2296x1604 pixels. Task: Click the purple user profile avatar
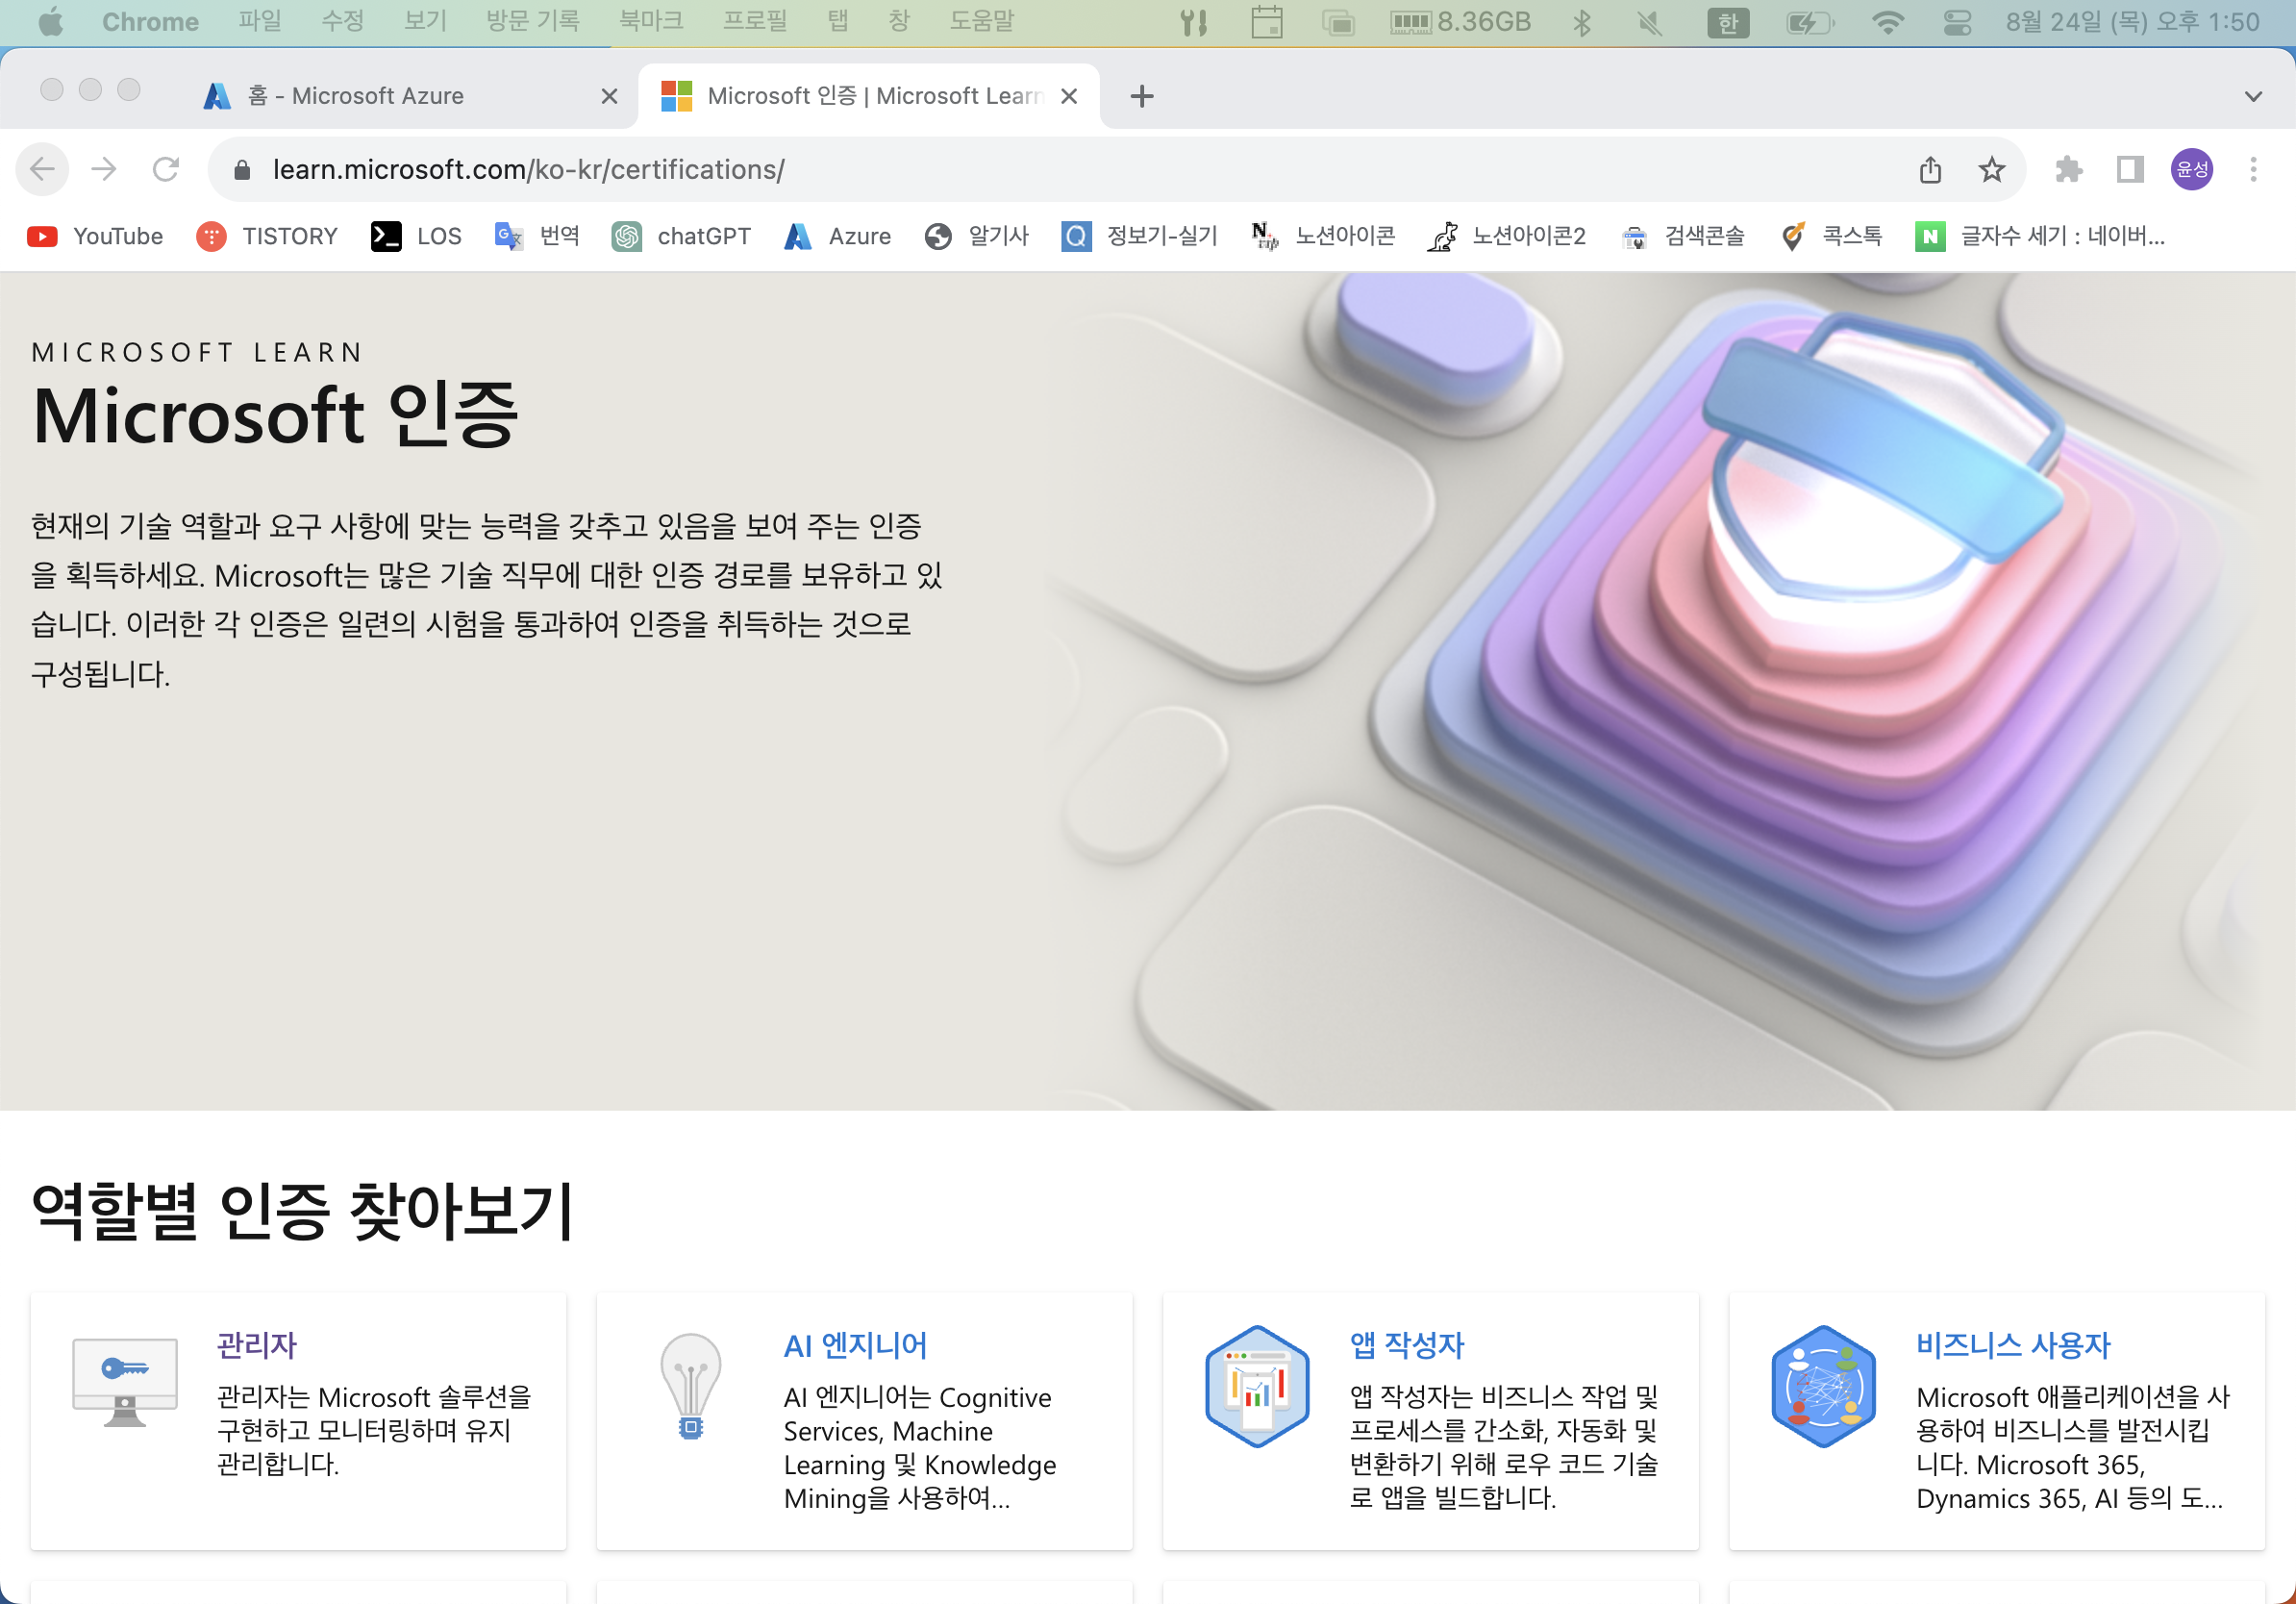2191,169
